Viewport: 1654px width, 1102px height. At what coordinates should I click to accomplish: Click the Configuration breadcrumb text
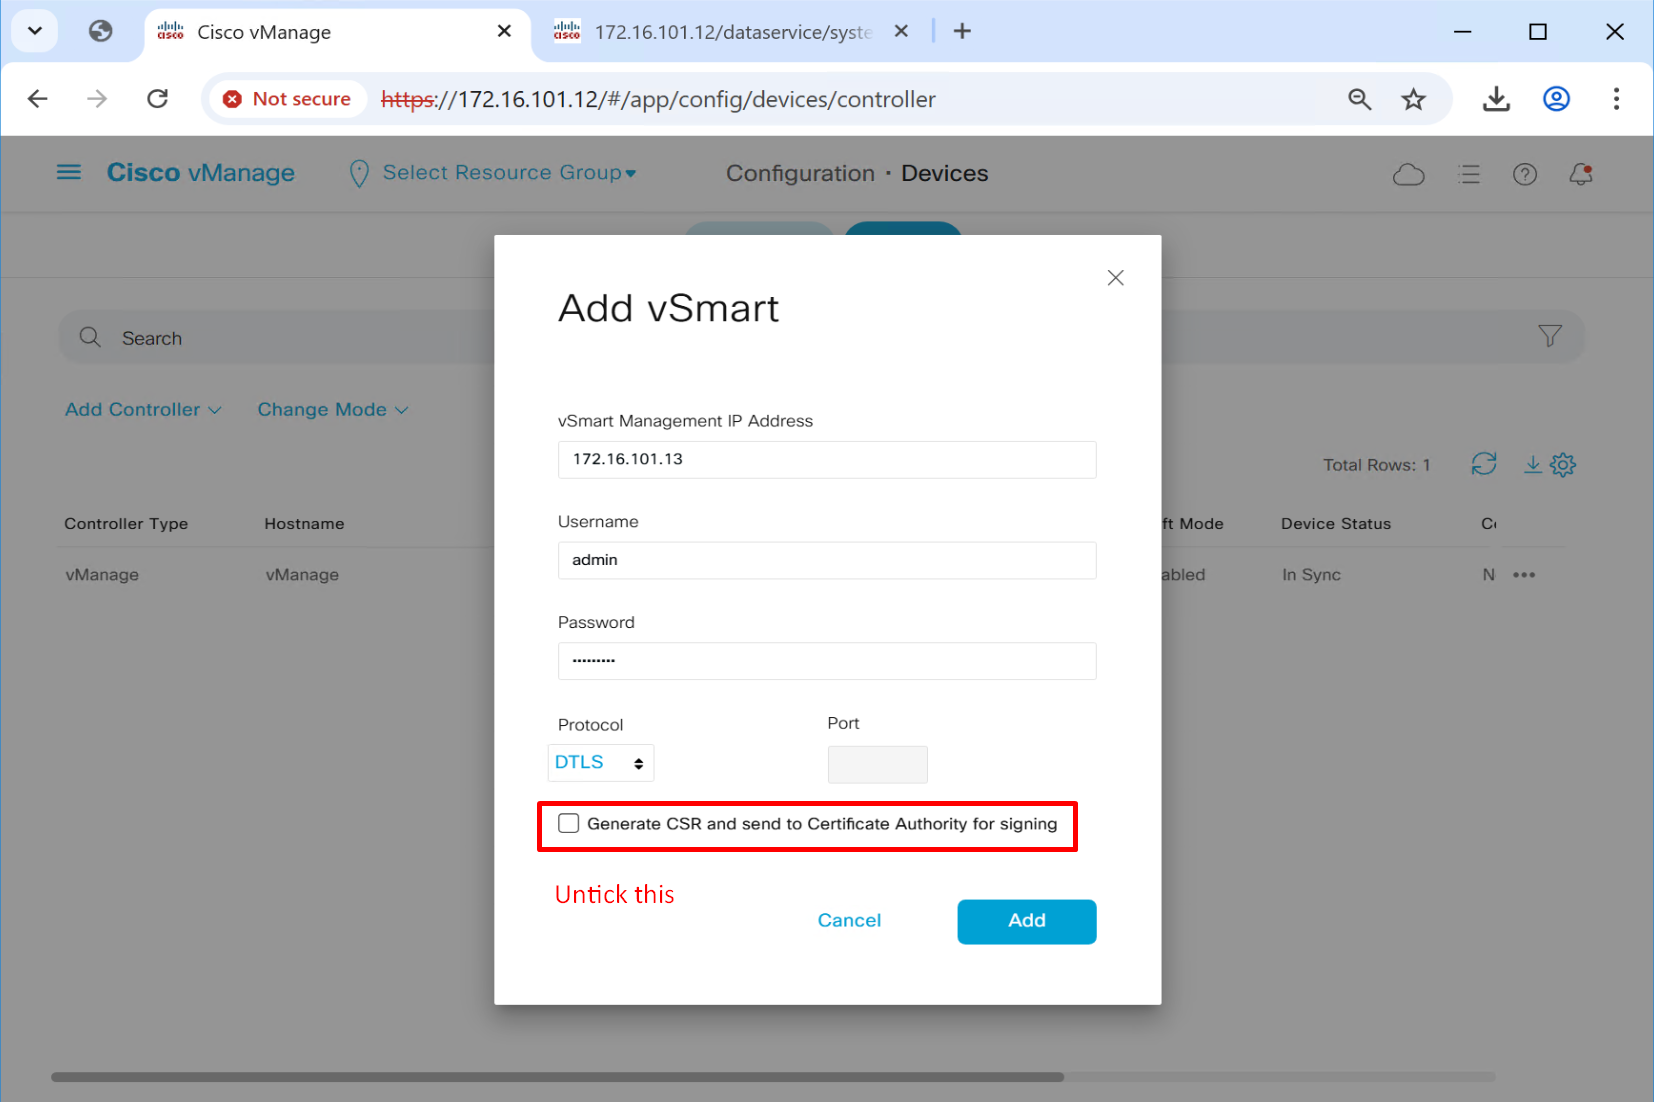(x=800, y=173)
